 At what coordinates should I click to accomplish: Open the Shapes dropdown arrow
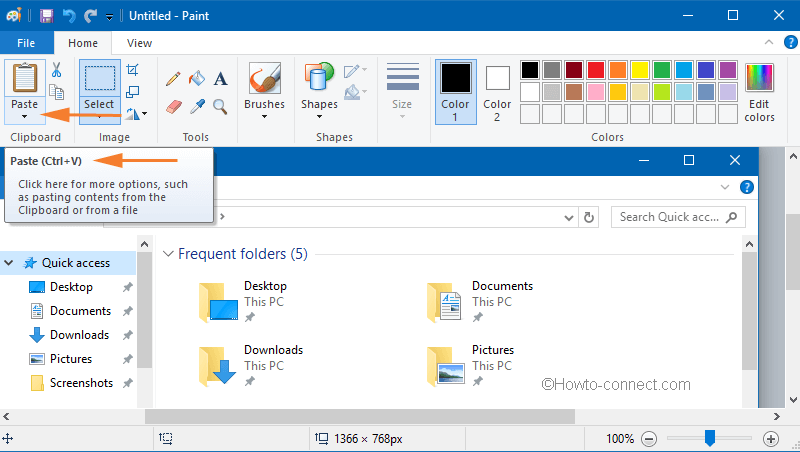[x=319, y=117]
